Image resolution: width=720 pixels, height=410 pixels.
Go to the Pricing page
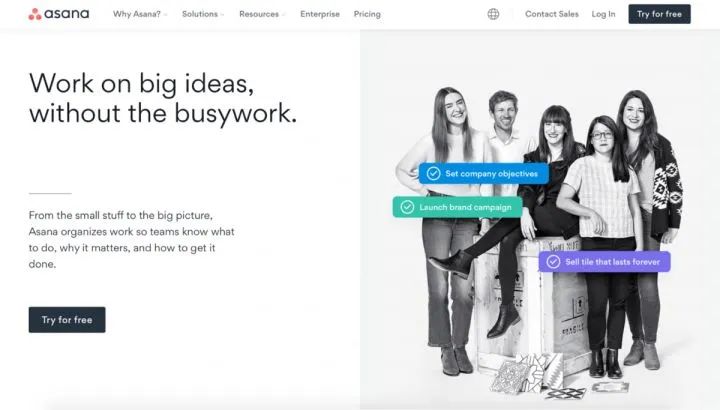[x=367, y=14]
